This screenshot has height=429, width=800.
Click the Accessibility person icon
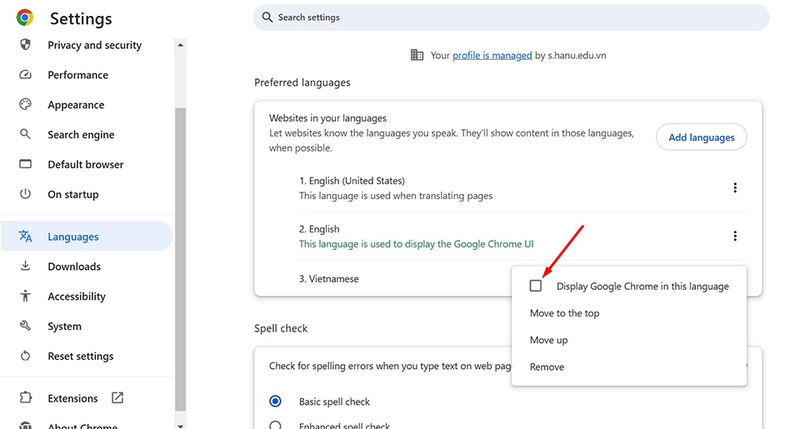pyautogui.click(x=25, y=296)
